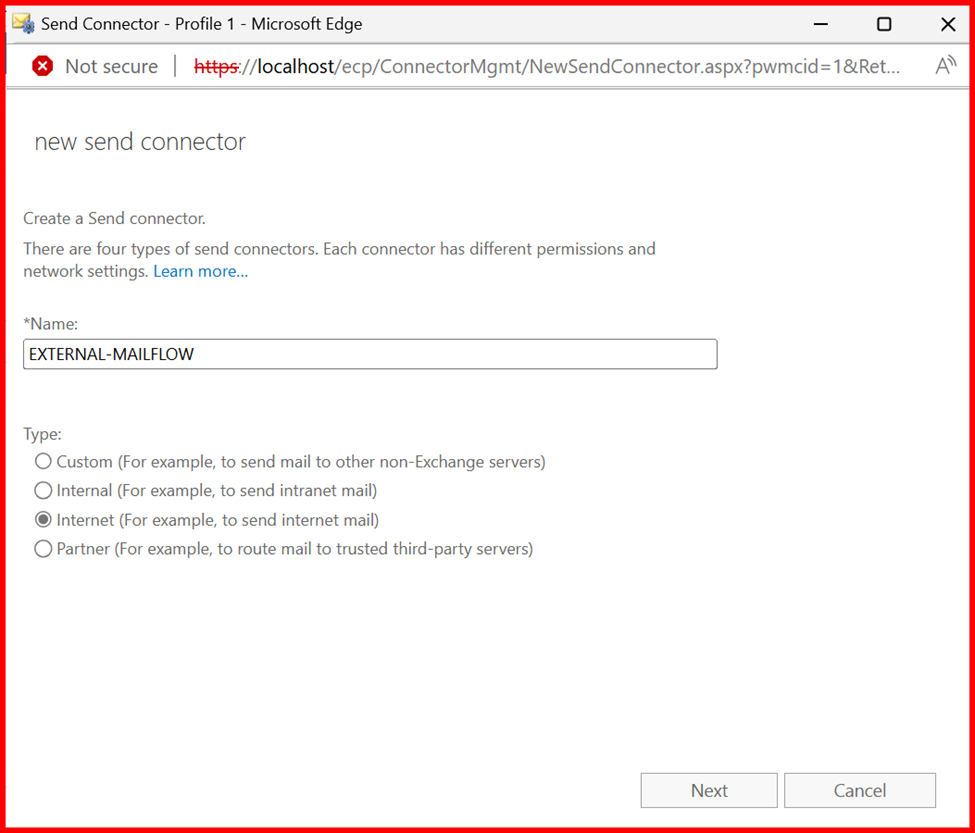The image size is (975, 833).
Task: Select the Internal connector type option
Action: (x=43, y=490)
